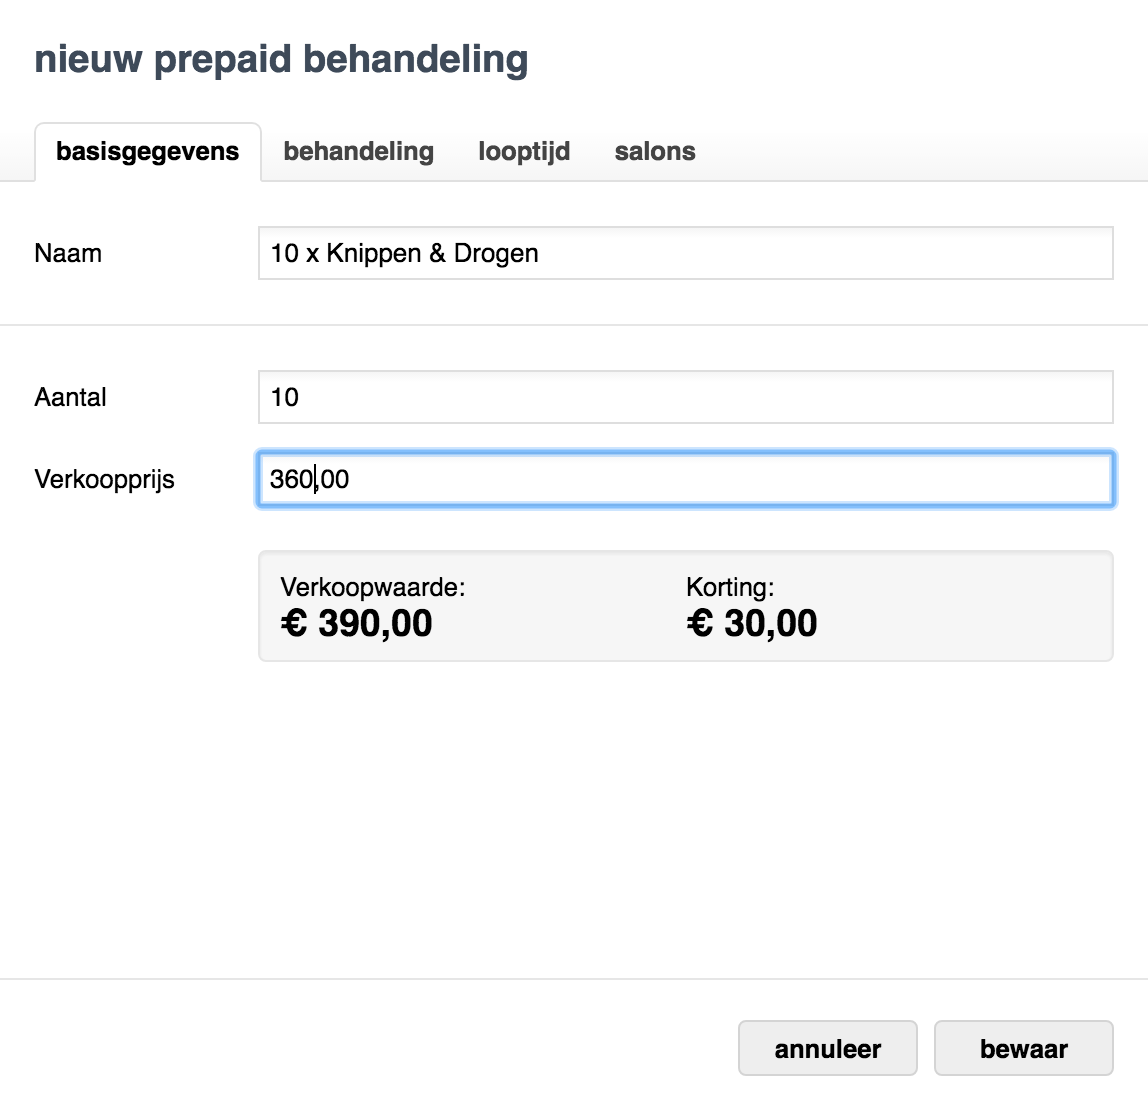Switch to the behandeling tab
Screen dimensions: 1148x1114
358,152
